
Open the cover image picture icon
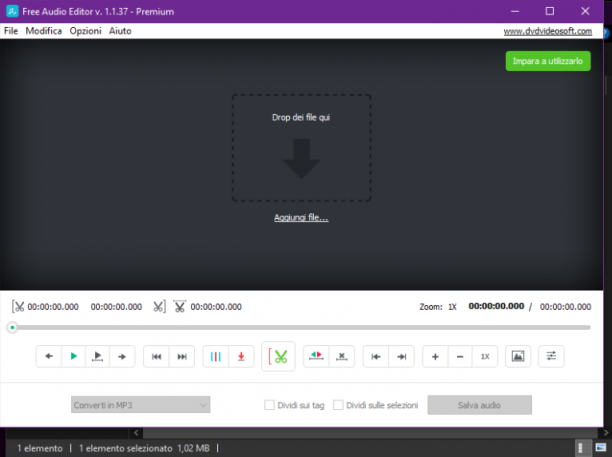tap(518, 356)
